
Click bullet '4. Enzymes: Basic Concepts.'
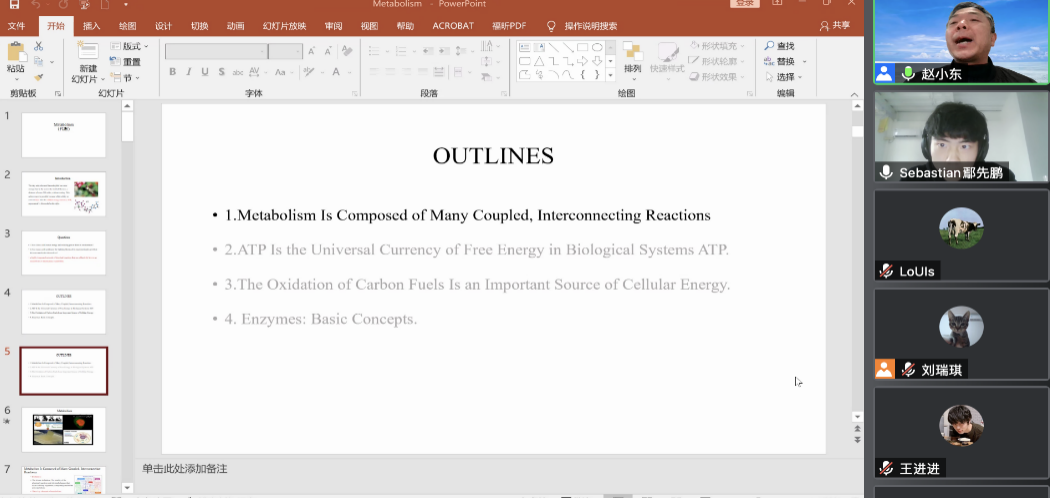(x=321, y=319)
